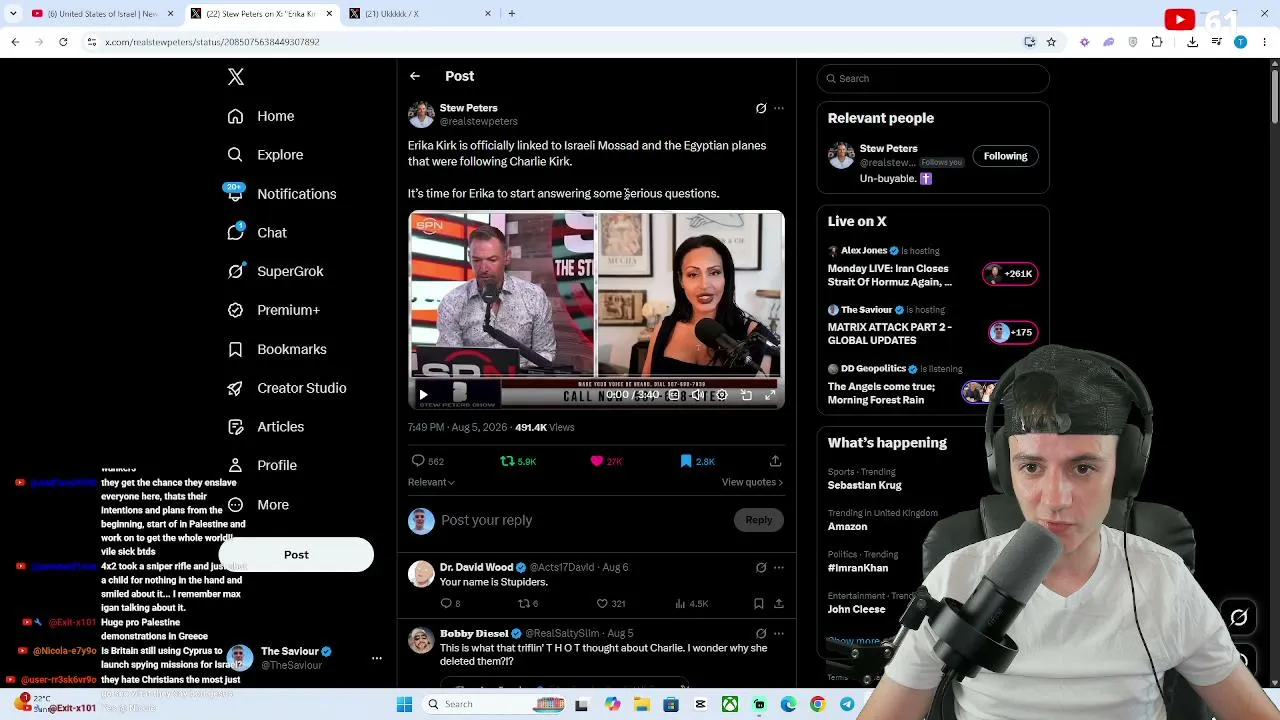
Task: Open account menu dots beside The Saviour
Action: point(377,658)
